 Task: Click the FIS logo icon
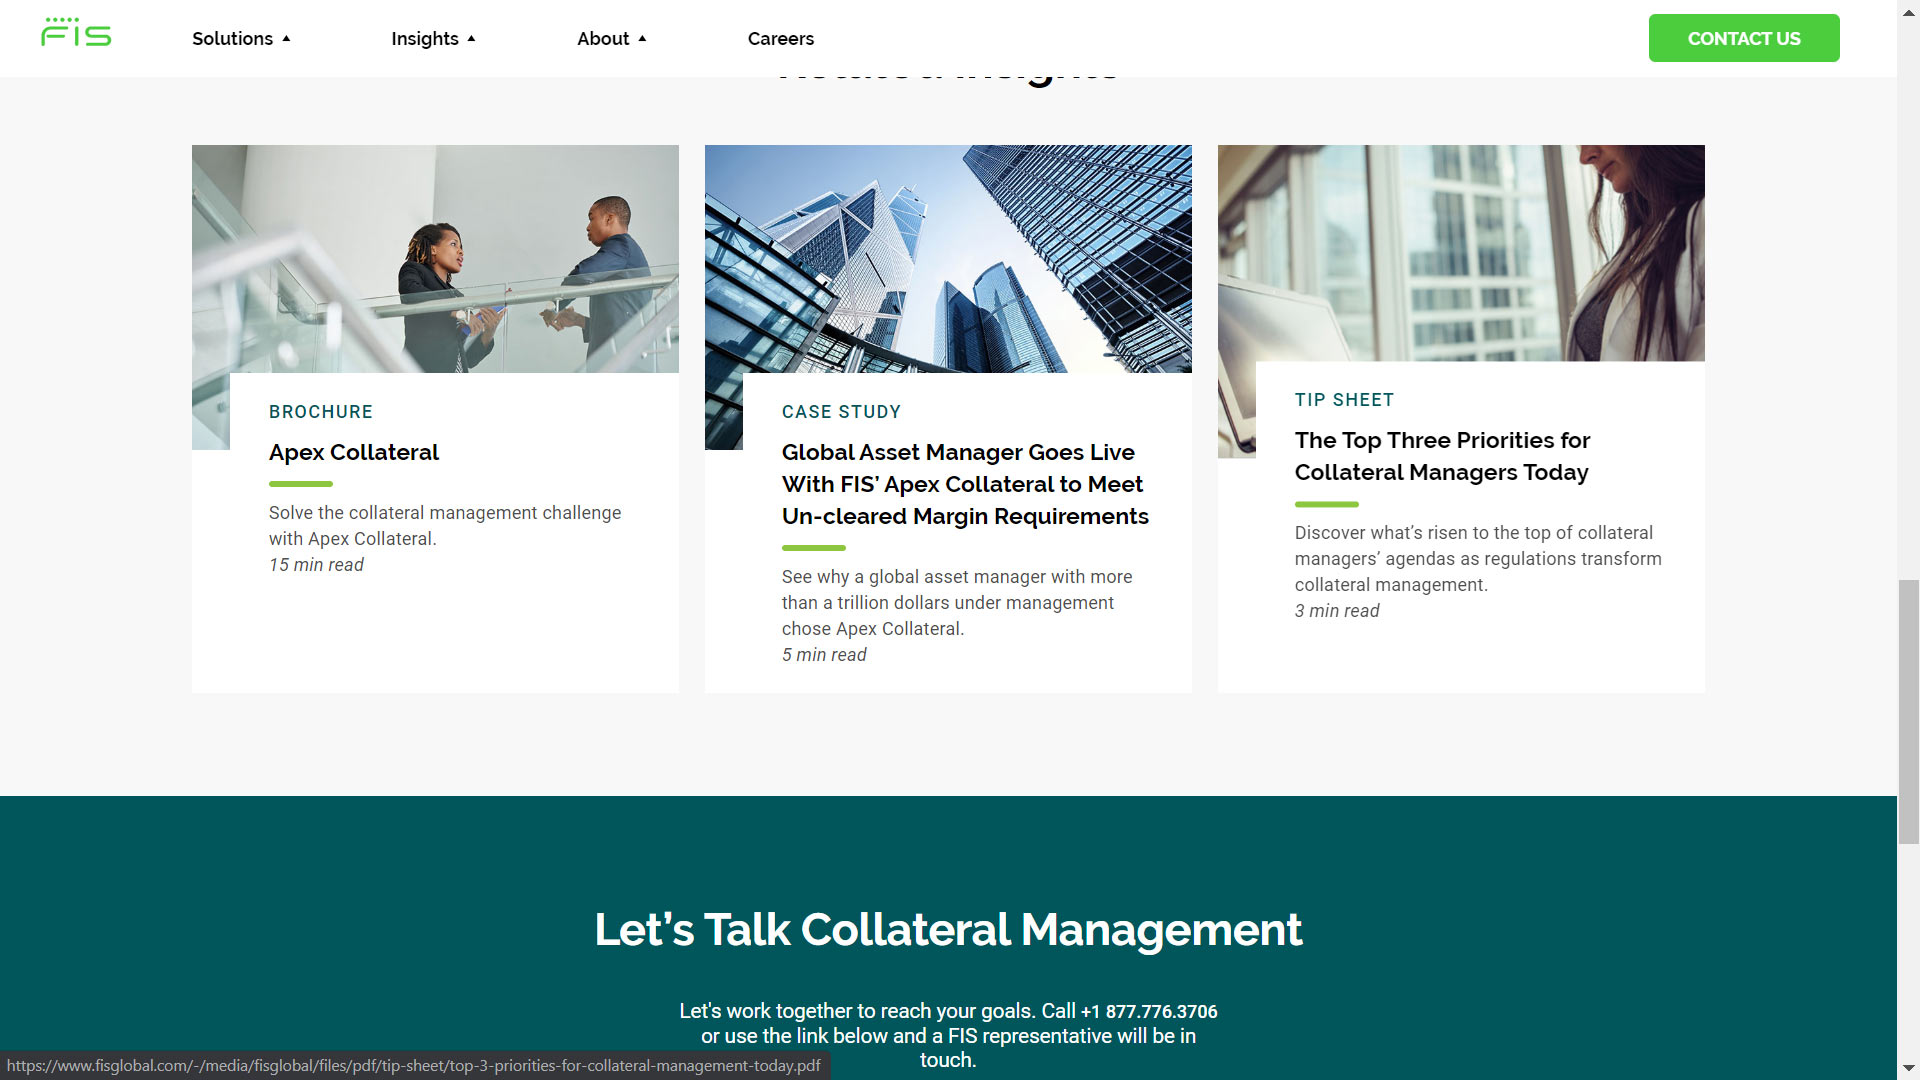(x=76, y=33)
